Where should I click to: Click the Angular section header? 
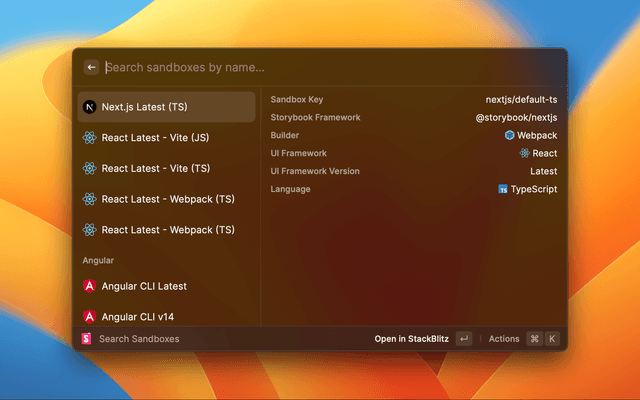tap(98, 260)
